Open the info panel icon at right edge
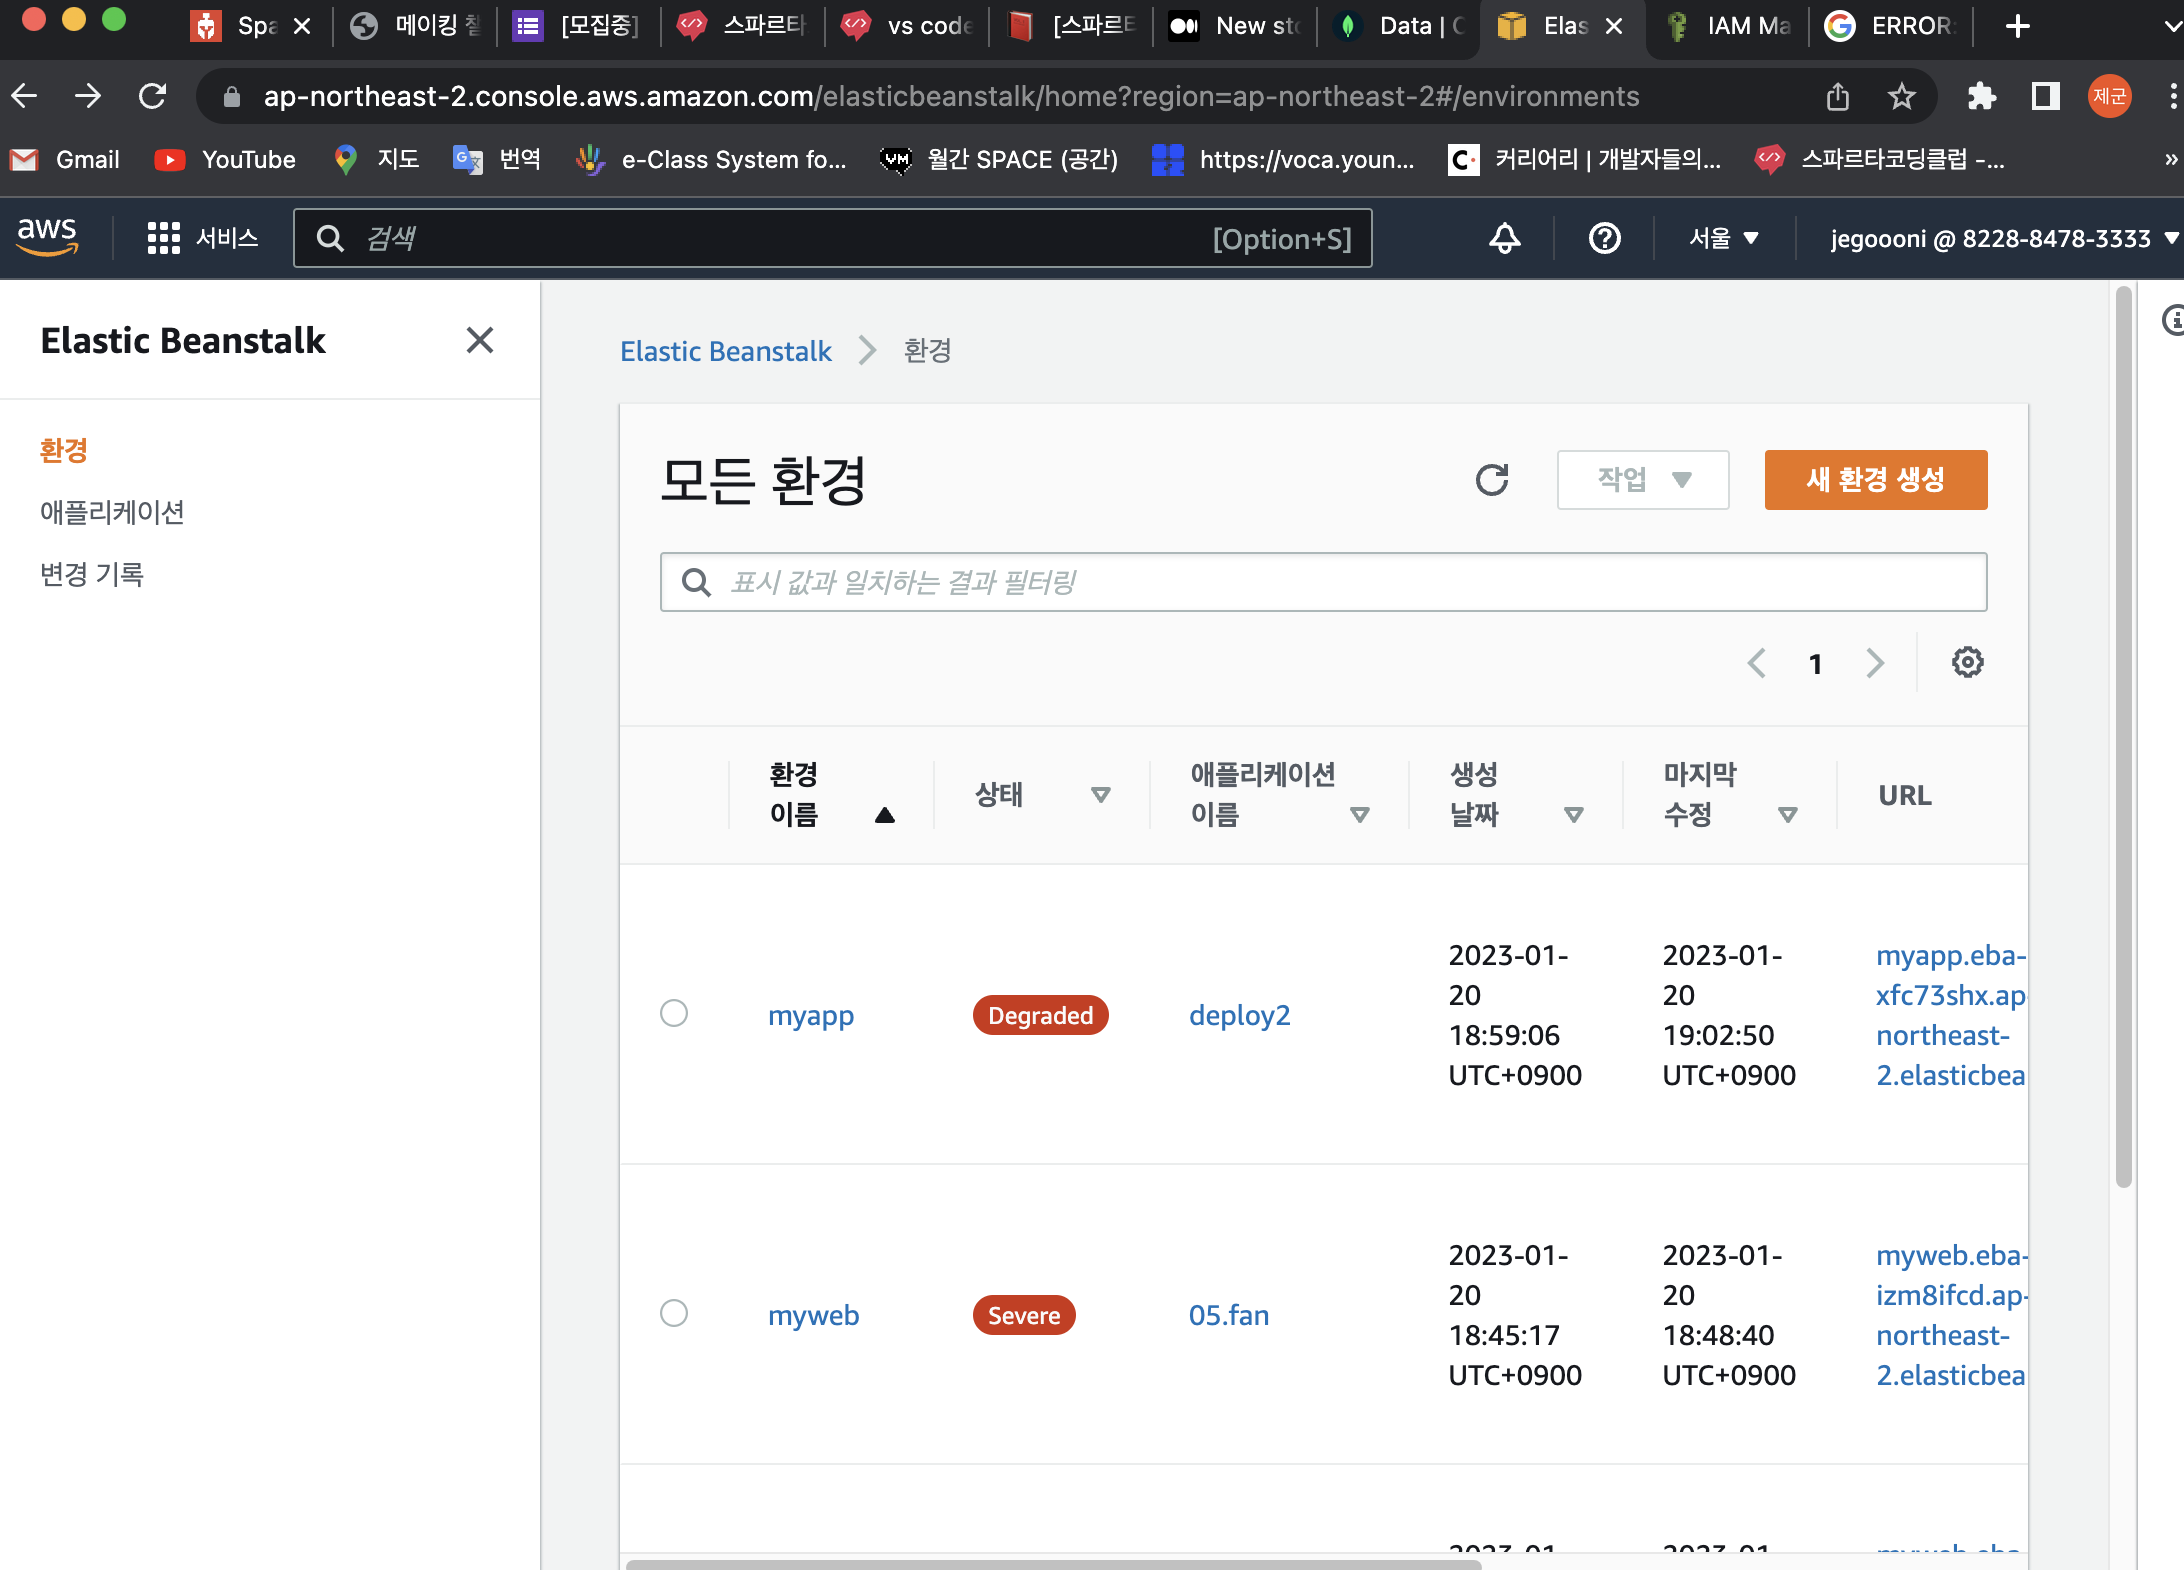Screen dimensions: 2184x1570 click(2172, 320)
